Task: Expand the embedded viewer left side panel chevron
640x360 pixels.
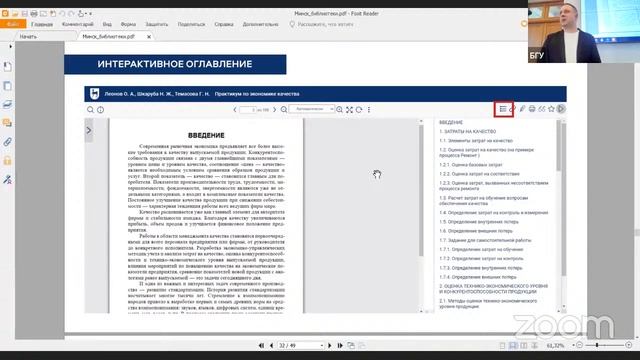Action: [x=89, y=131]
